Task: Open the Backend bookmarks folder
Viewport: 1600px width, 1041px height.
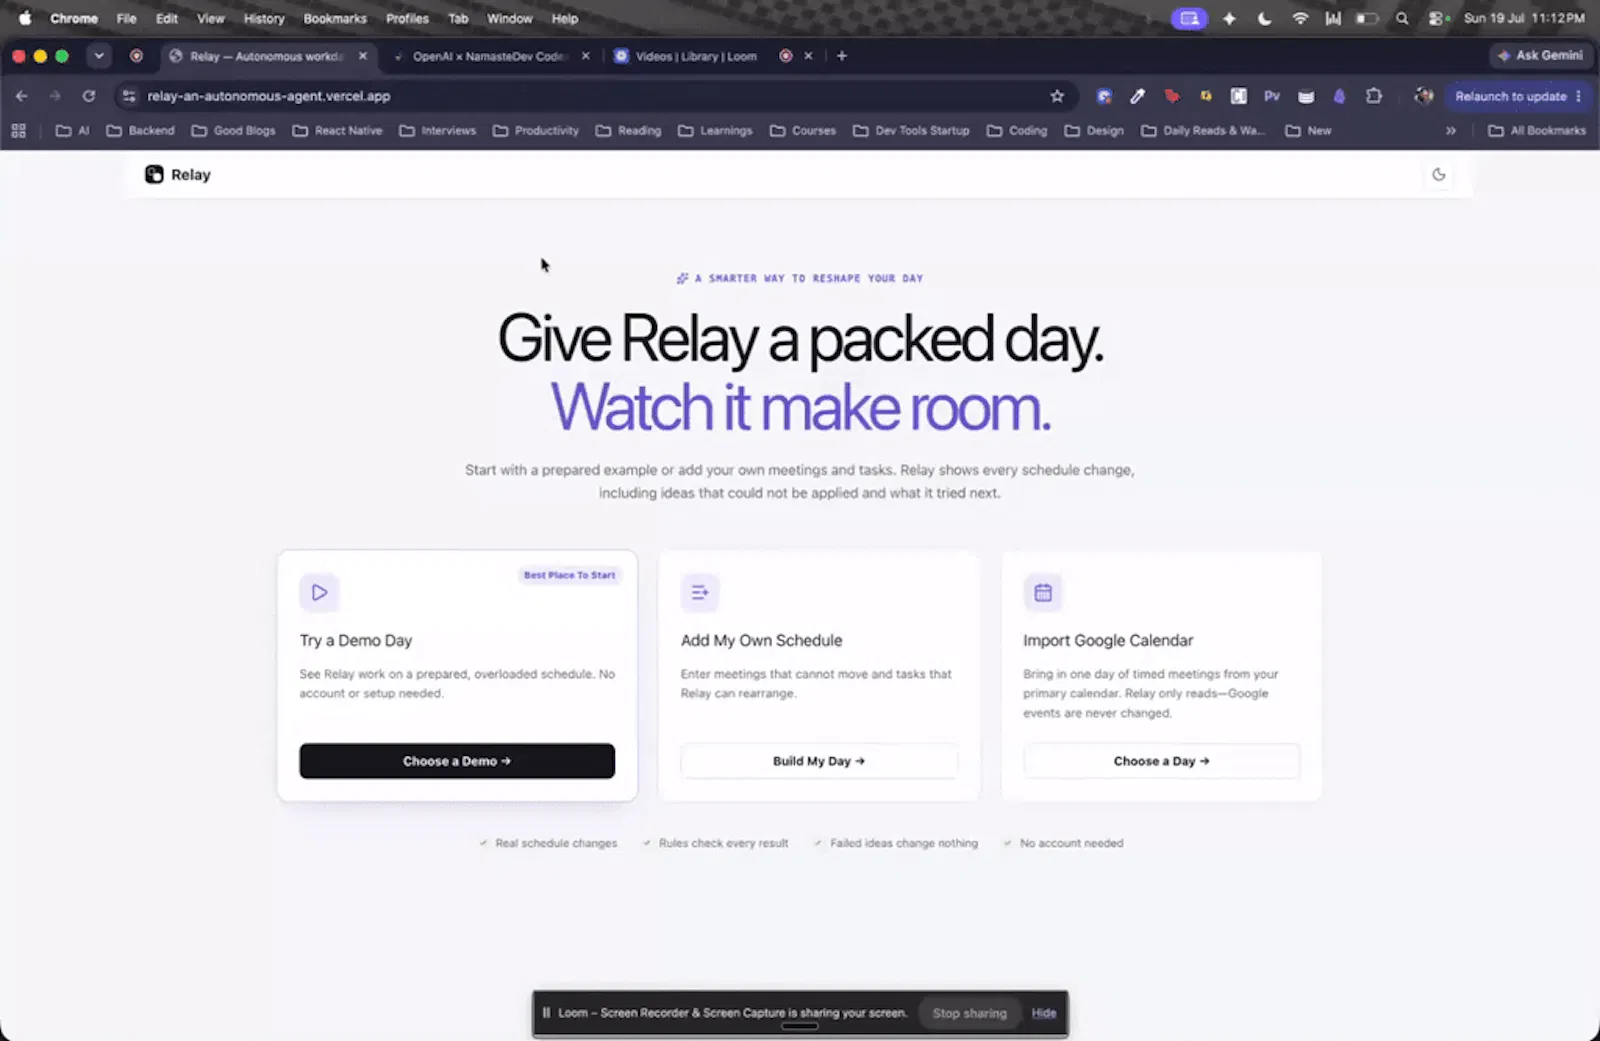Action: point(140,131)
